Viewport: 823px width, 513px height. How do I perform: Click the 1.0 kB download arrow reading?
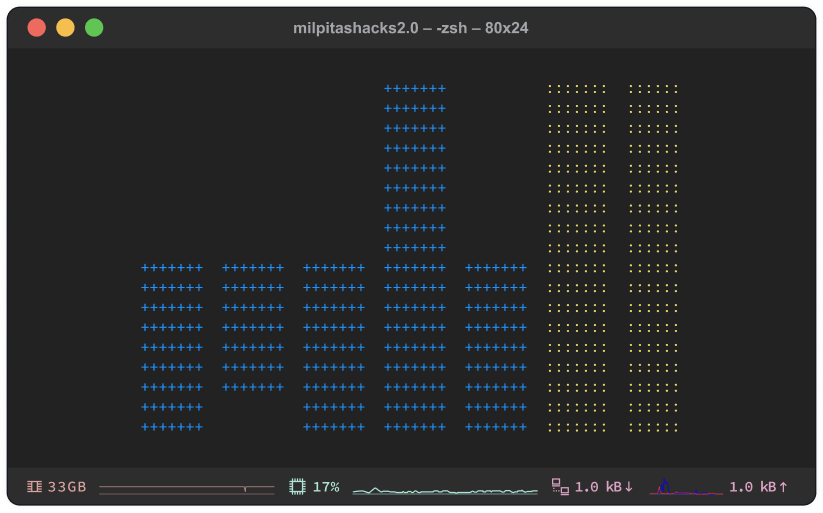[604, 487]
